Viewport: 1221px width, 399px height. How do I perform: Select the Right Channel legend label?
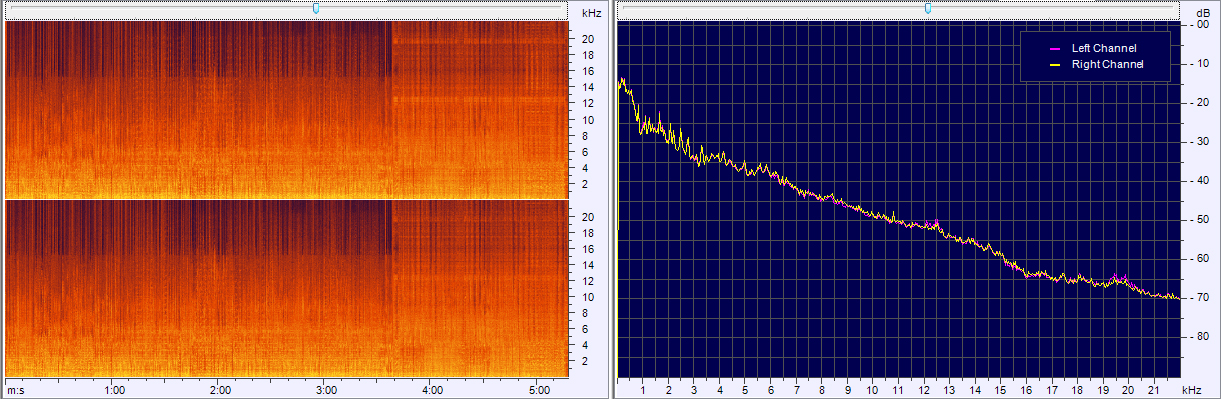[x=1107, y=64]
